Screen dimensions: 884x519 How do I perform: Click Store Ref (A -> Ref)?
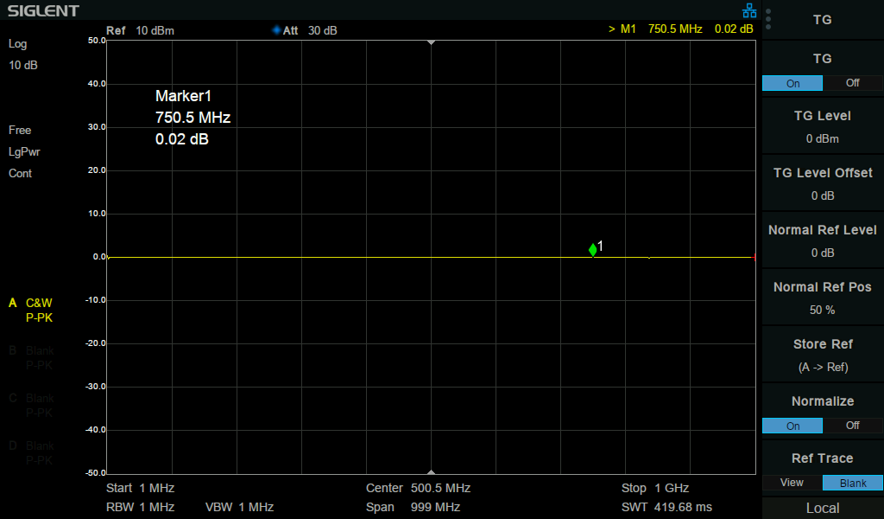tap(823, 355)
